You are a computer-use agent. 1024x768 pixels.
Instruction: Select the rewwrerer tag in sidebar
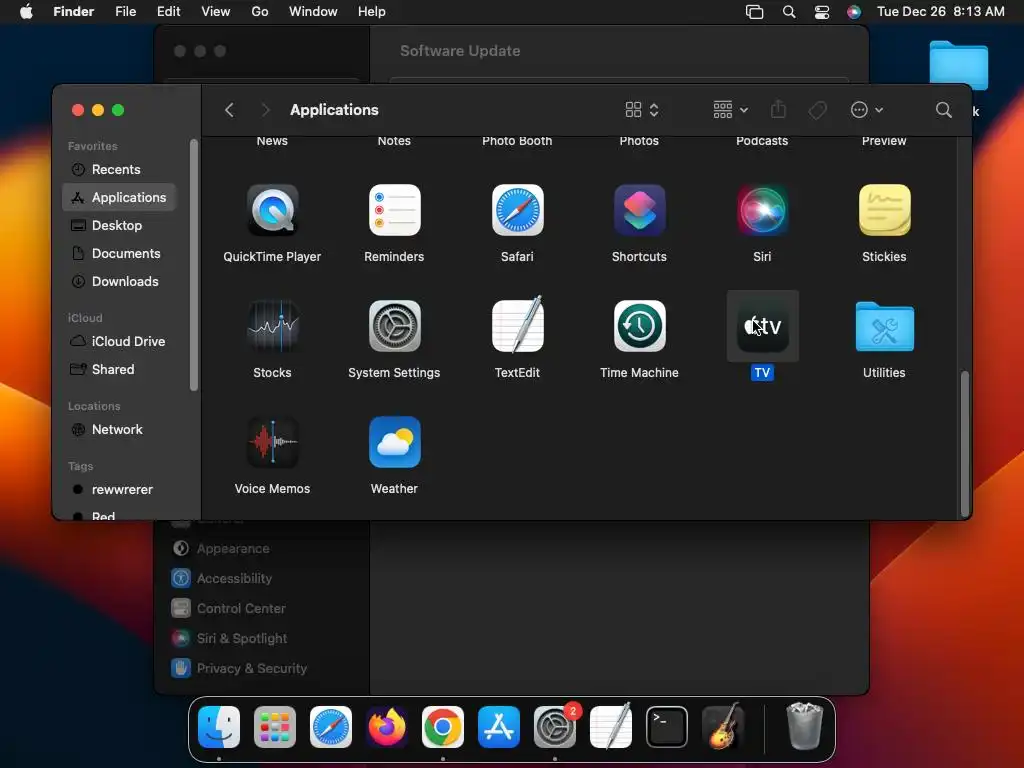click(120, 490)
